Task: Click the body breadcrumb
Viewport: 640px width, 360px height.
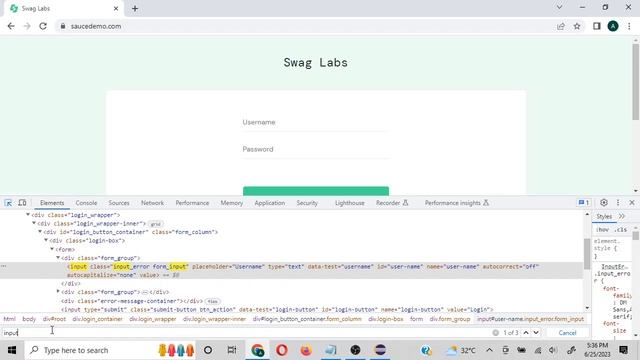Action: 29,319
